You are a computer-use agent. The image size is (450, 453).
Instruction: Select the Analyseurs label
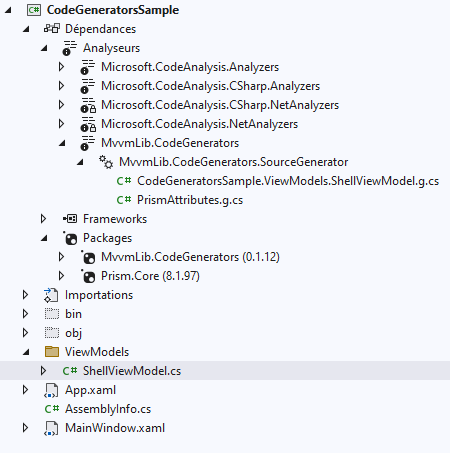pyautogui.click(x=111, y=48)
